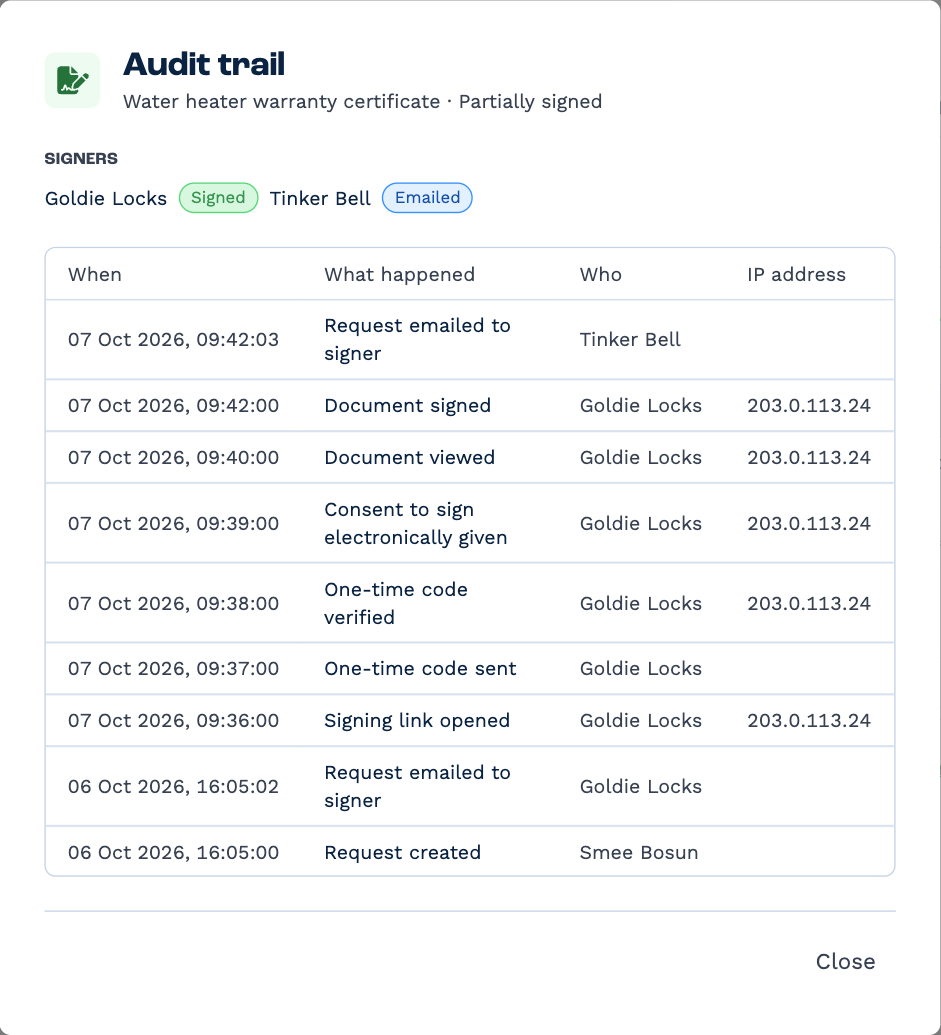Click the Who column header
The height and width of the screenshot is (1035, 941).
tap(600, 275)
